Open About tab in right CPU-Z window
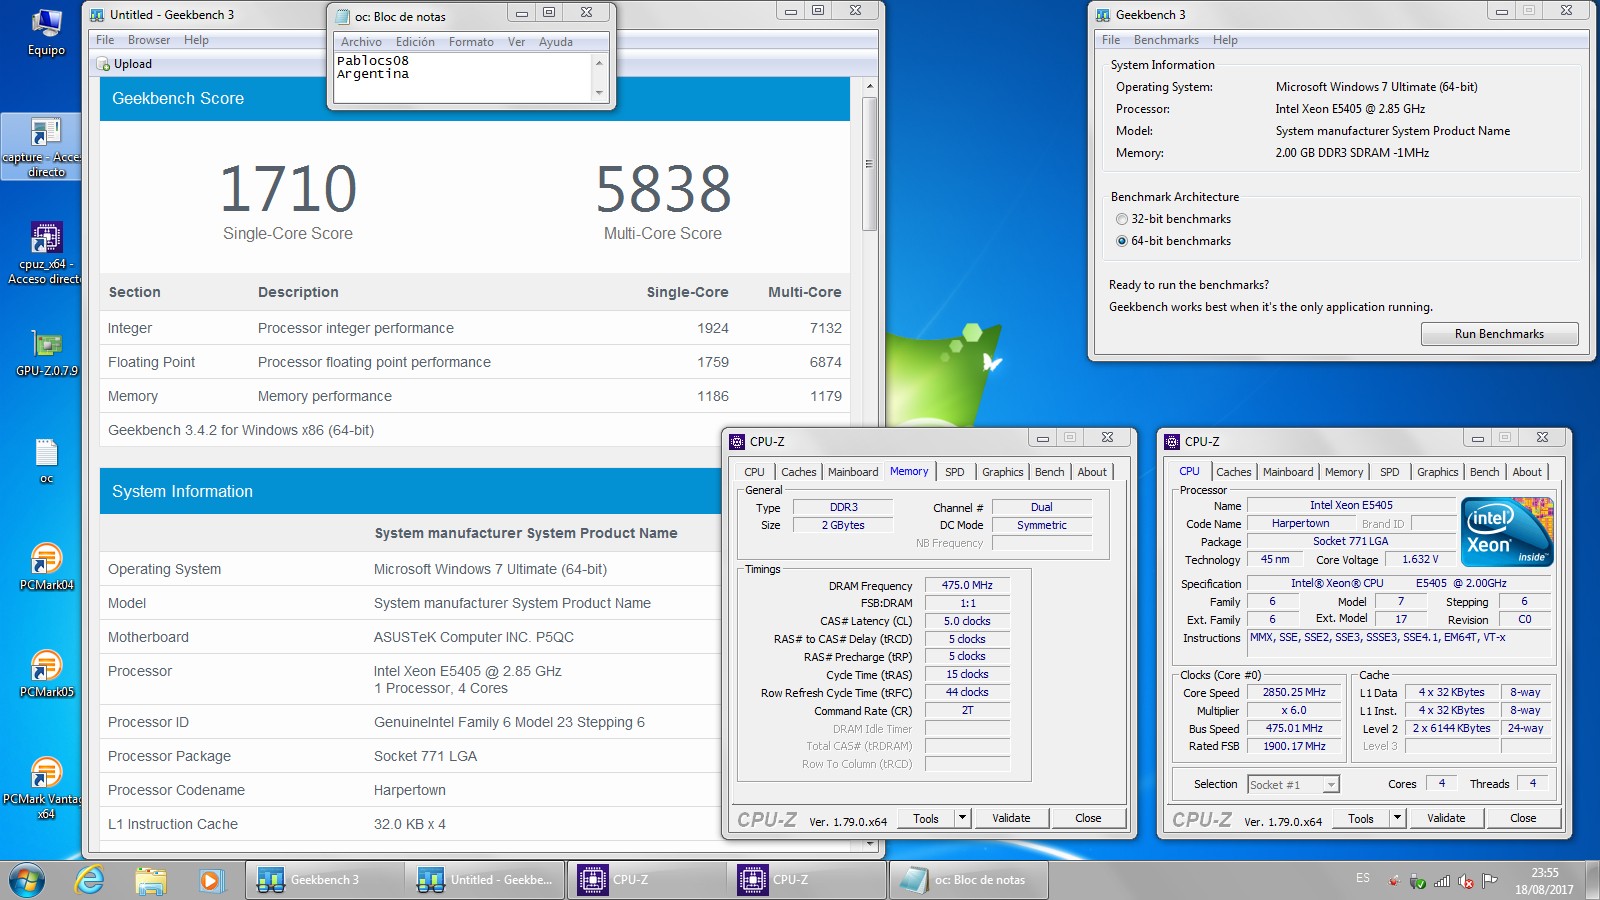 1527,472
